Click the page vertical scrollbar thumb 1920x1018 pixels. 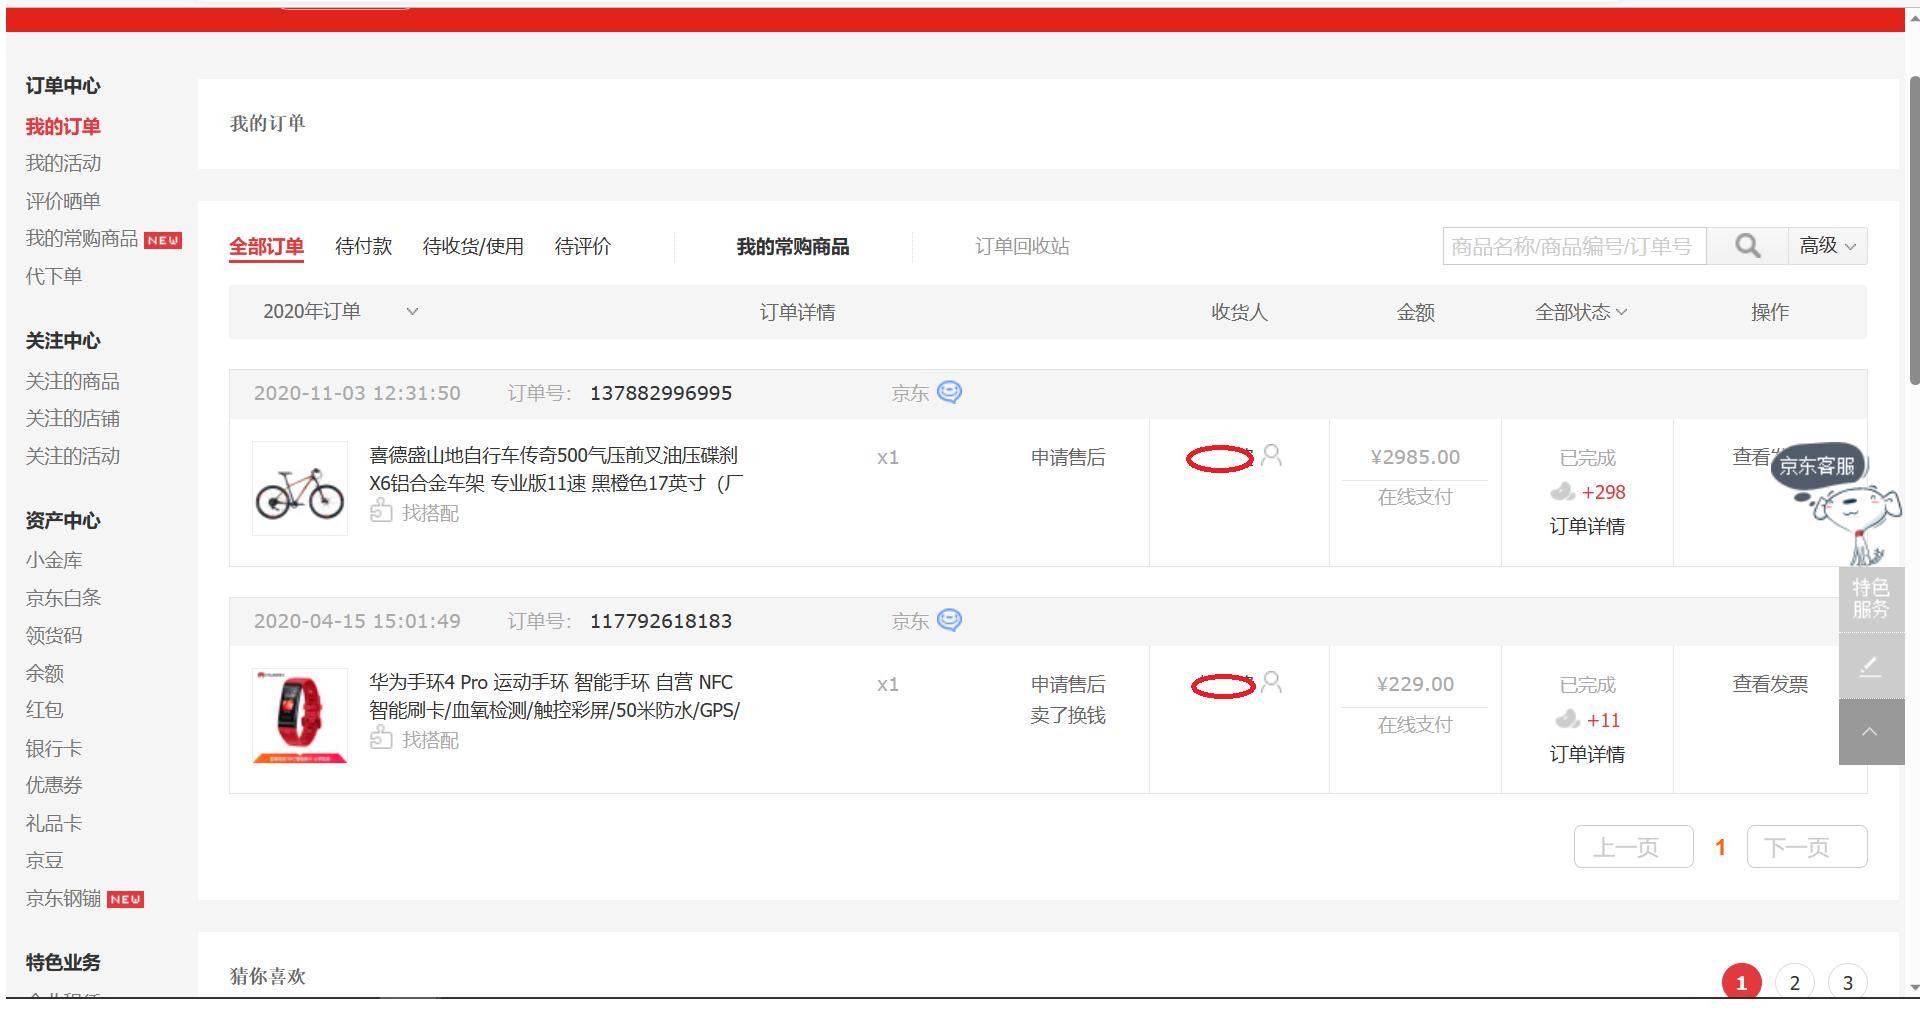pyautogui.click(x=1914, y=230)
